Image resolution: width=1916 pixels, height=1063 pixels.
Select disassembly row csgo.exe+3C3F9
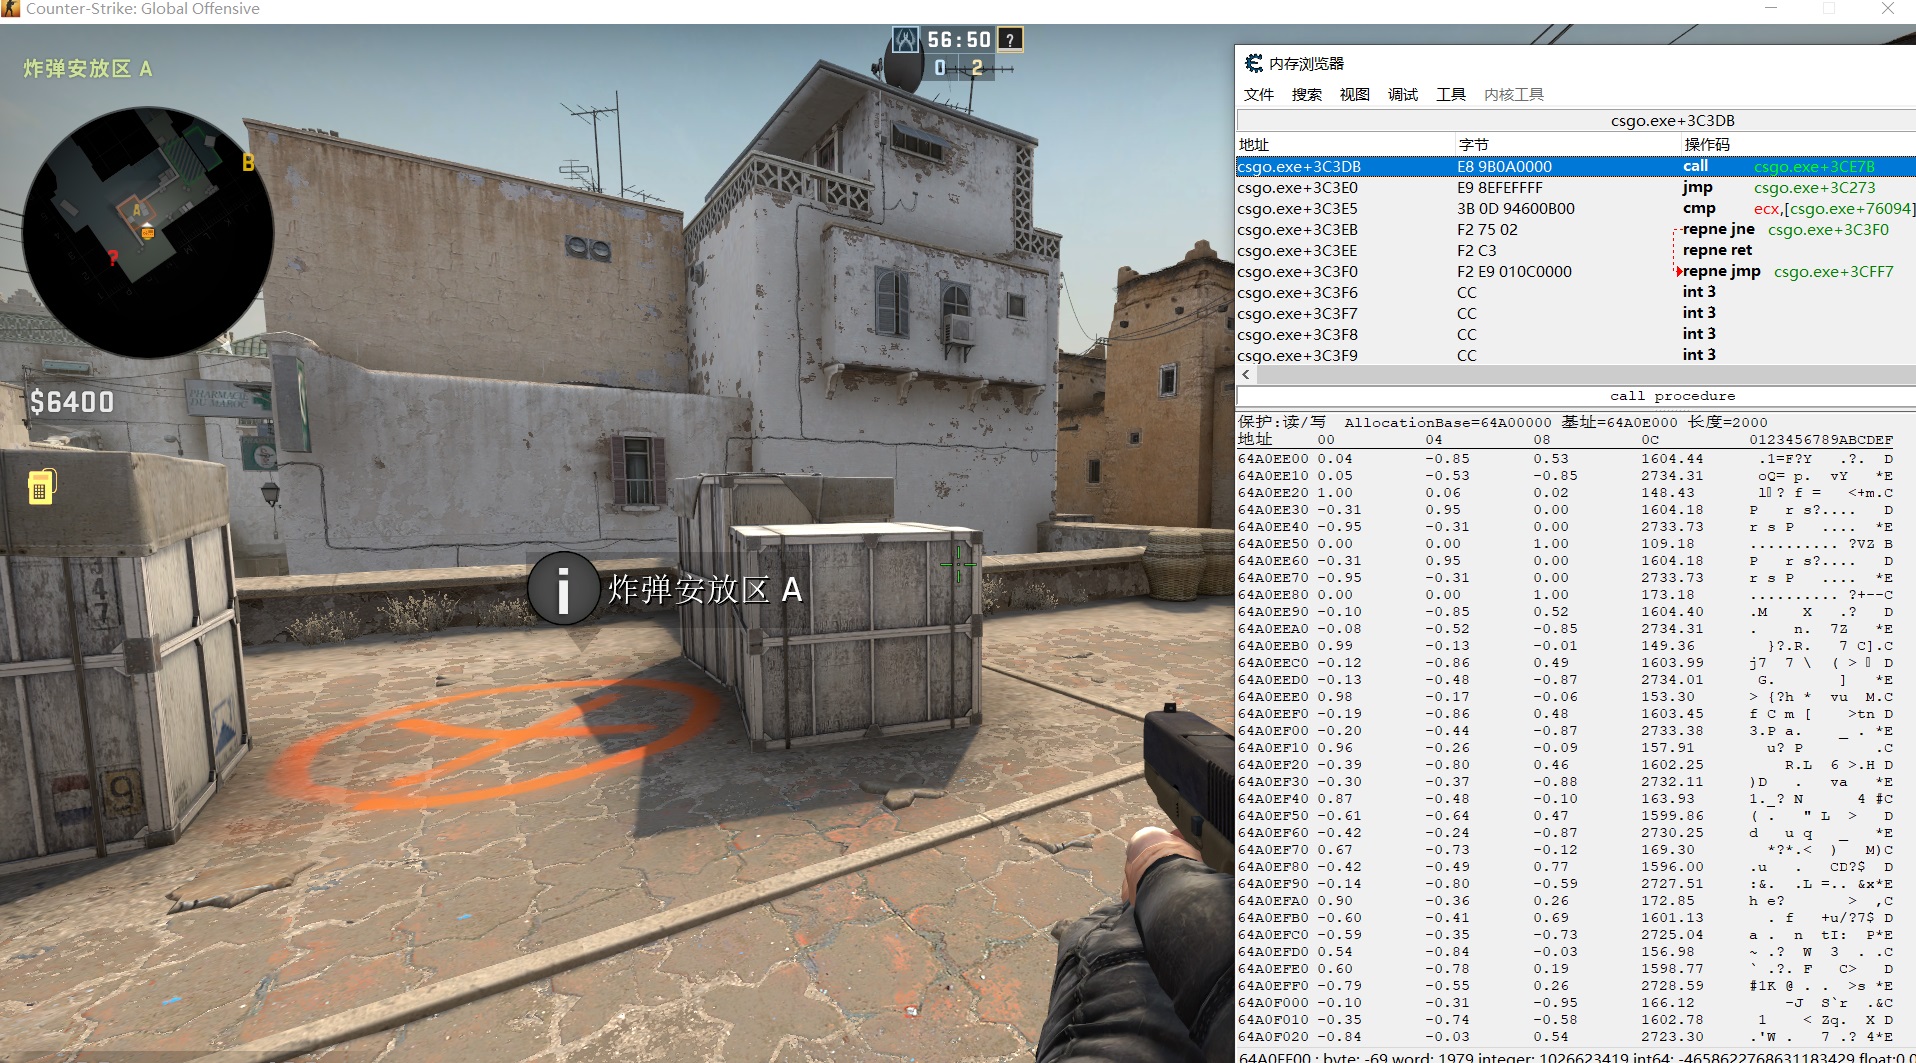(x=1576, y=355)
